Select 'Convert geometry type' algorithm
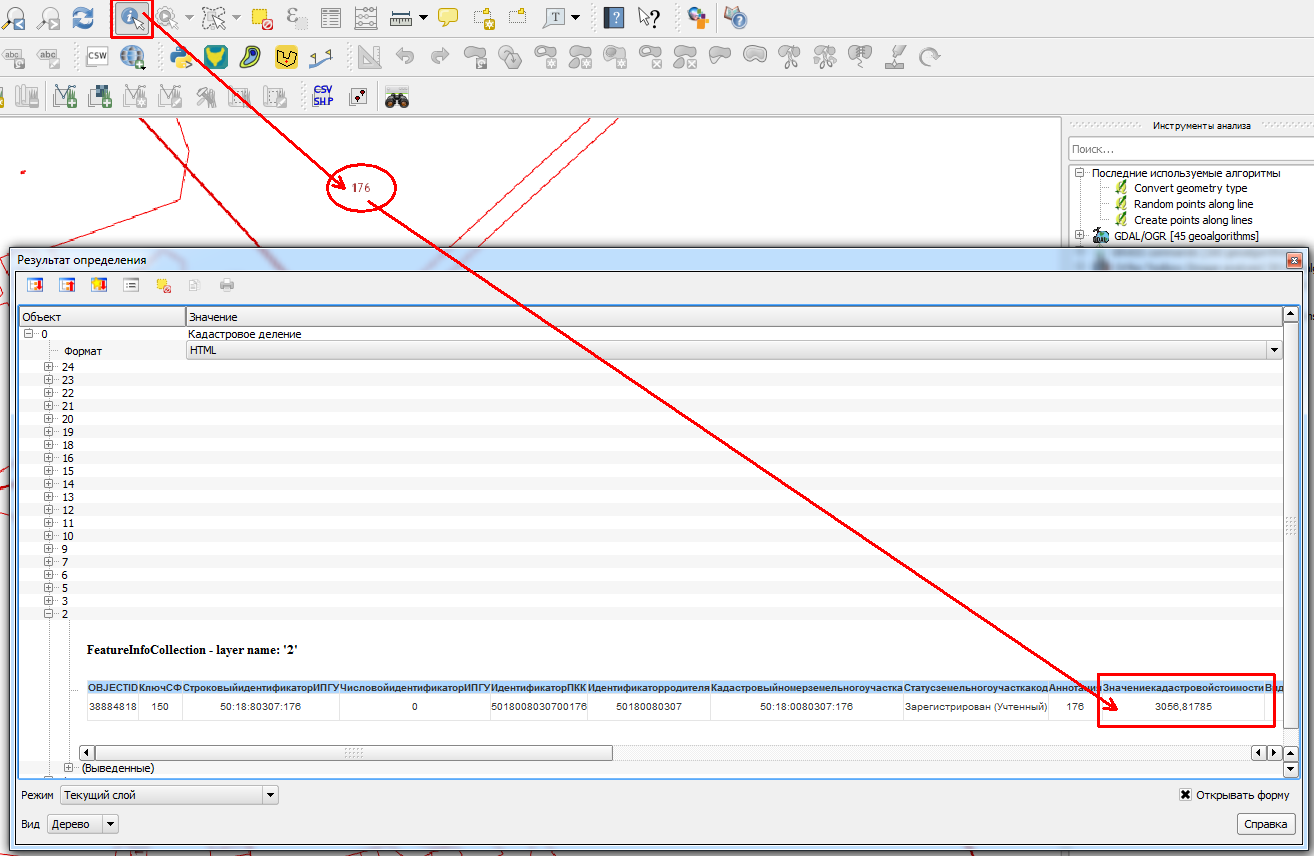This screenshot has width=1314, height=856. (1190, 188)
